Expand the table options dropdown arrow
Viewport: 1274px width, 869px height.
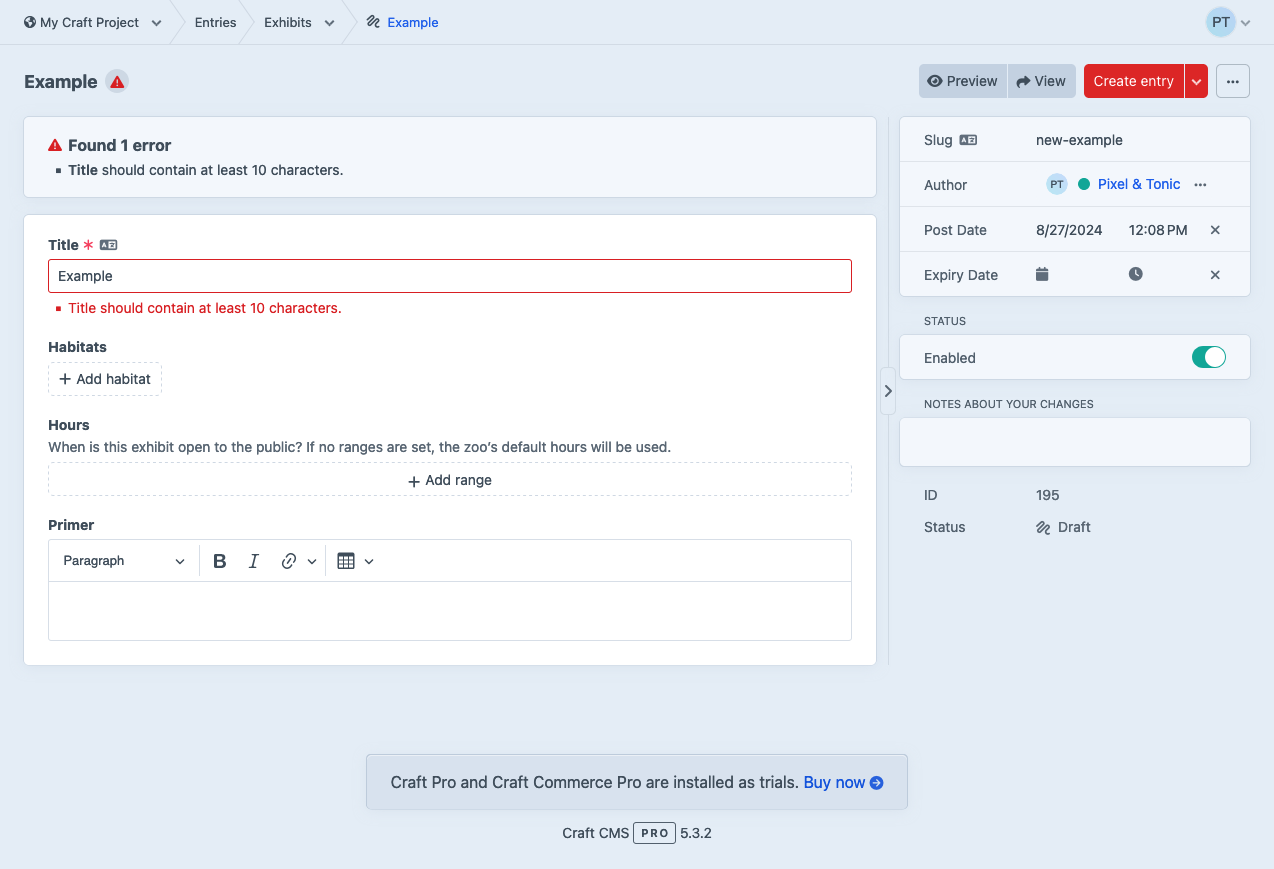pyautogui.click(x=369, y=562)
